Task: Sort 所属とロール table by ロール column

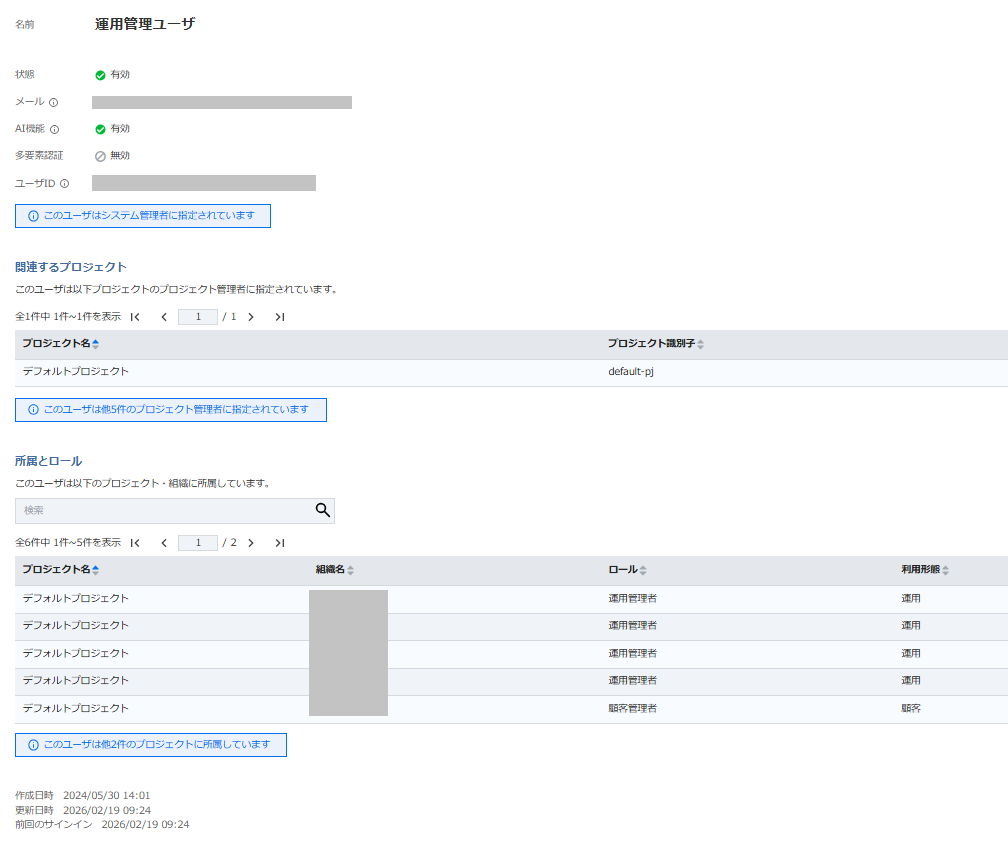Action: tap(643, 570)
